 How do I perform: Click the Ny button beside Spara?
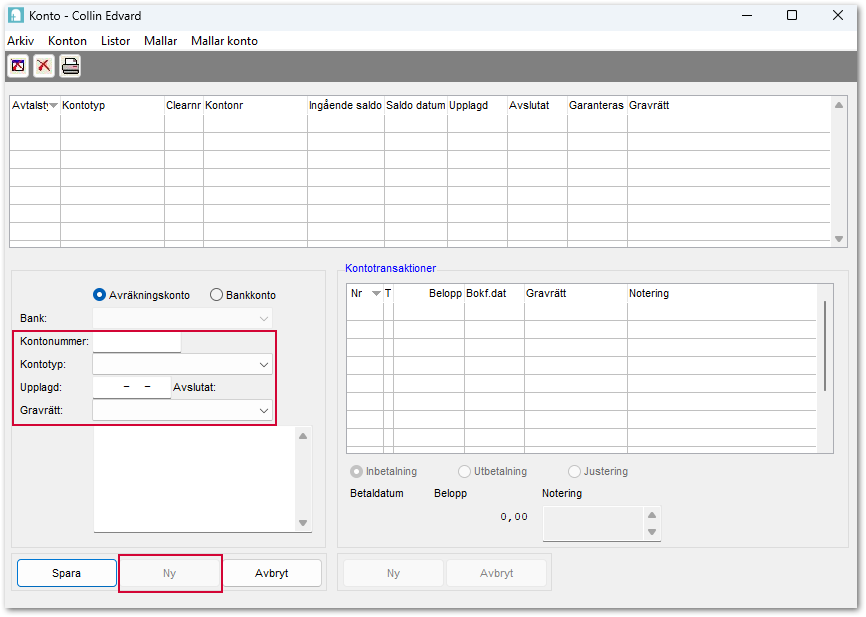tap(170, 573)
